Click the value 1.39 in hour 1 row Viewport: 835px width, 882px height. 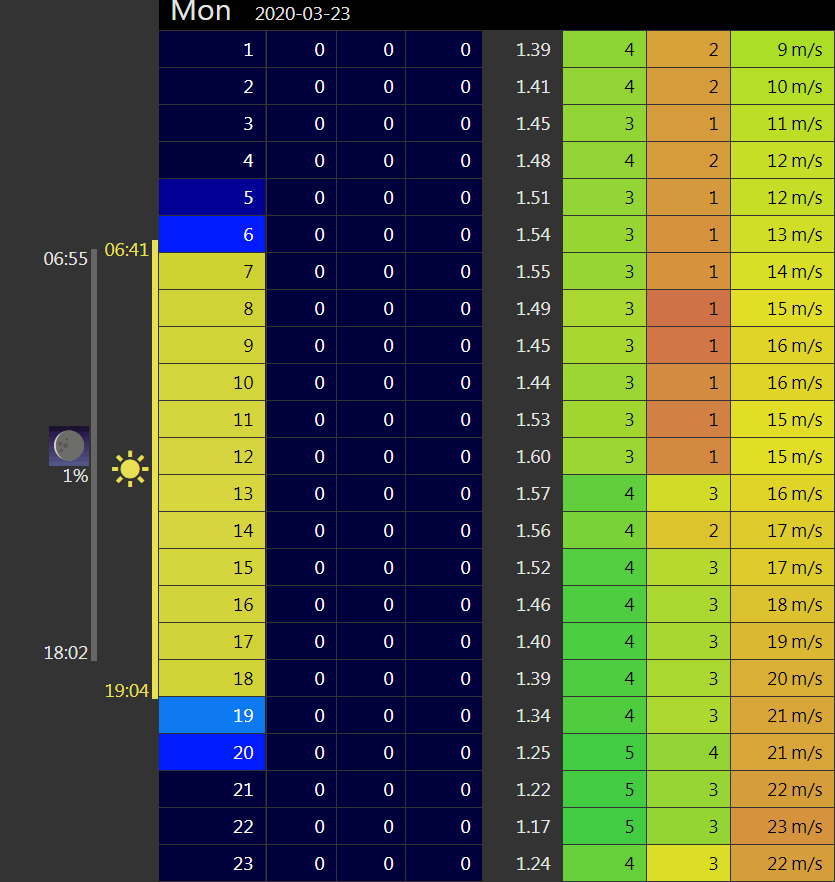[533, 50]
